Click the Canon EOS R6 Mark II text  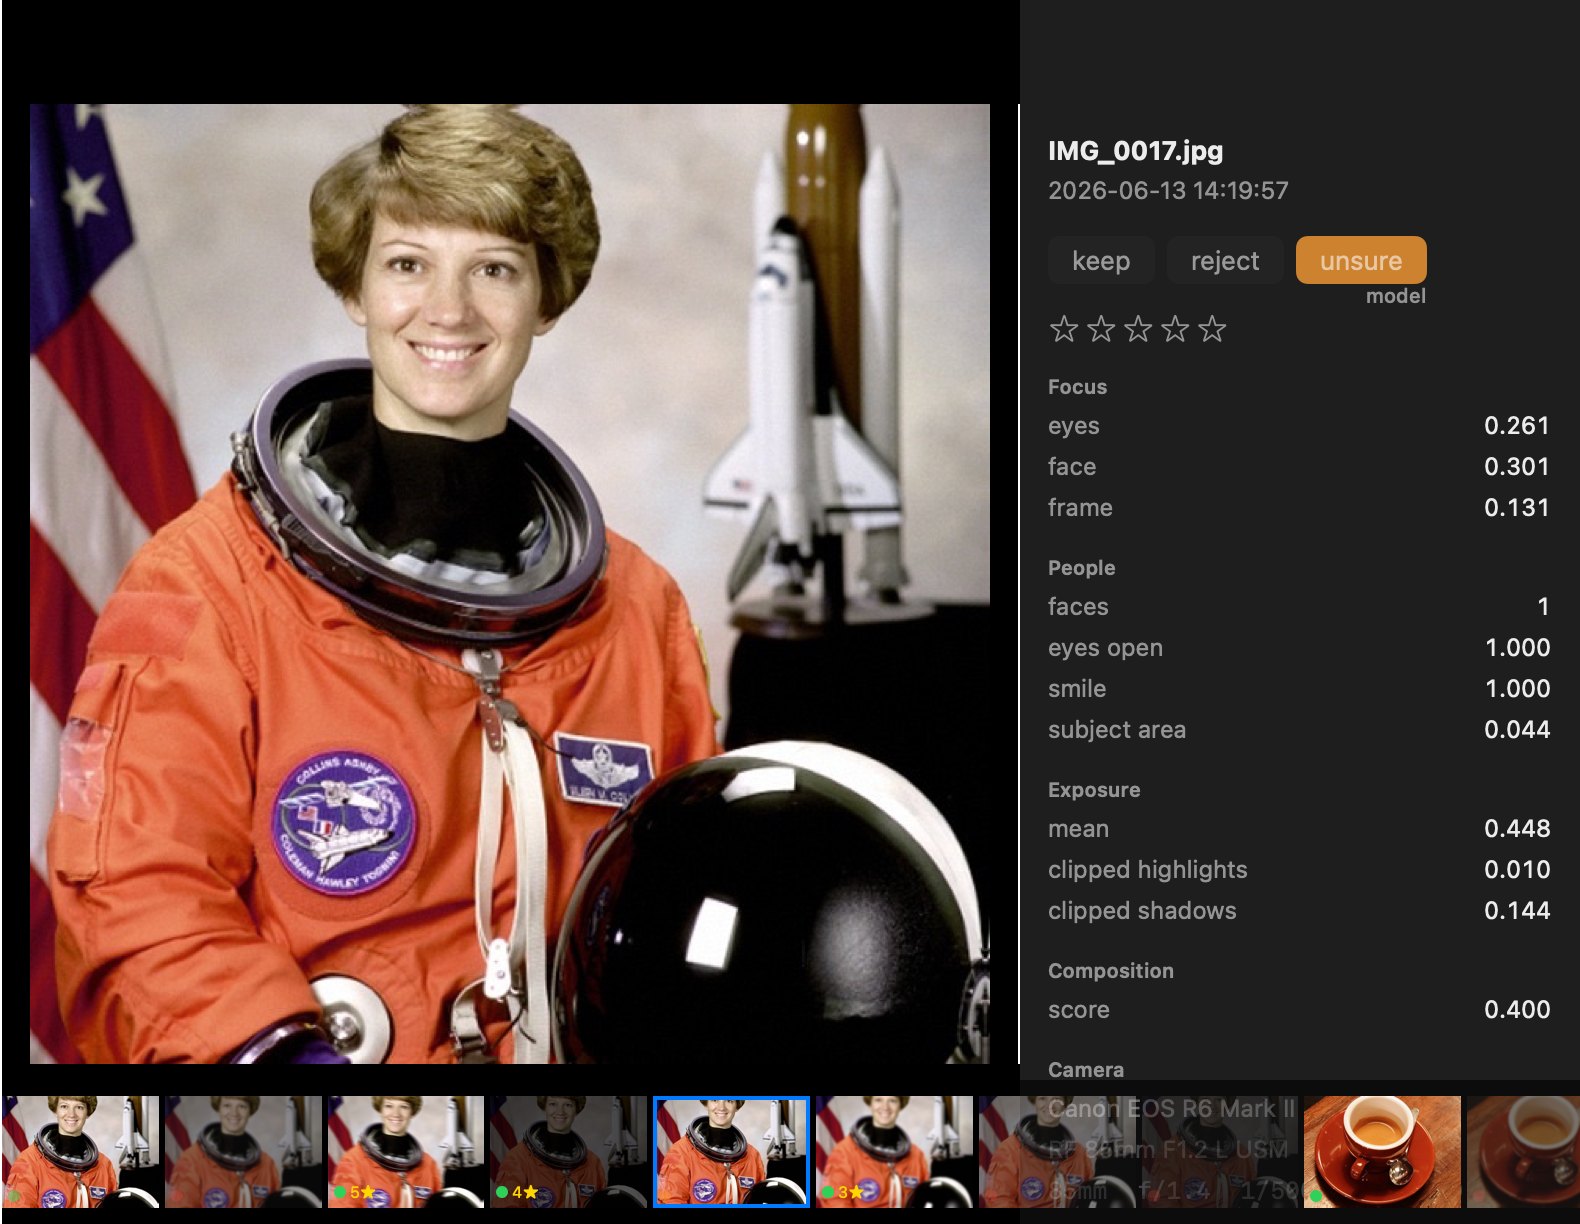pos(1171,1109)
